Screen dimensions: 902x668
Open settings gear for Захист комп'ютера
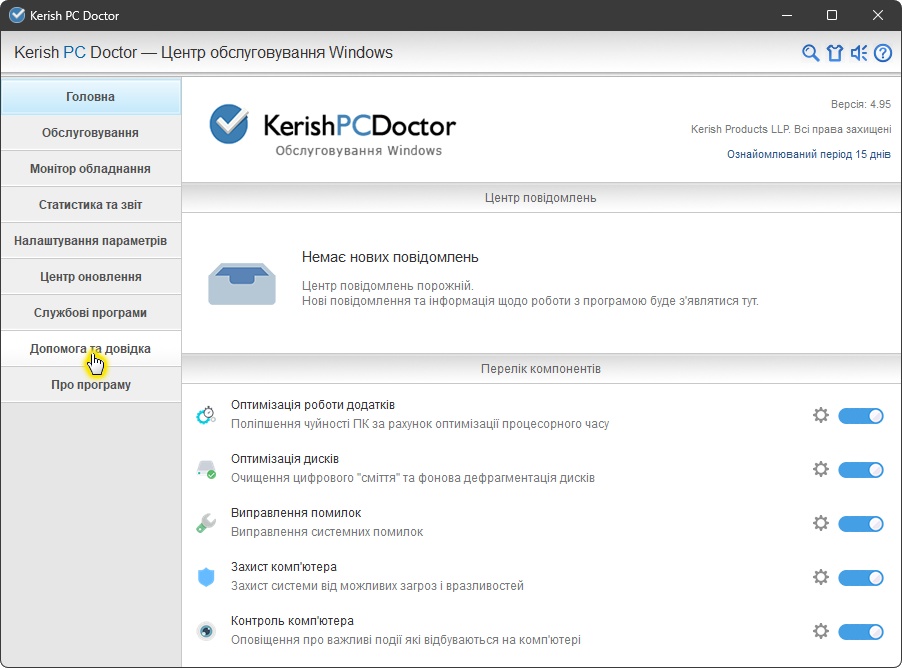[x=821, y=577]
